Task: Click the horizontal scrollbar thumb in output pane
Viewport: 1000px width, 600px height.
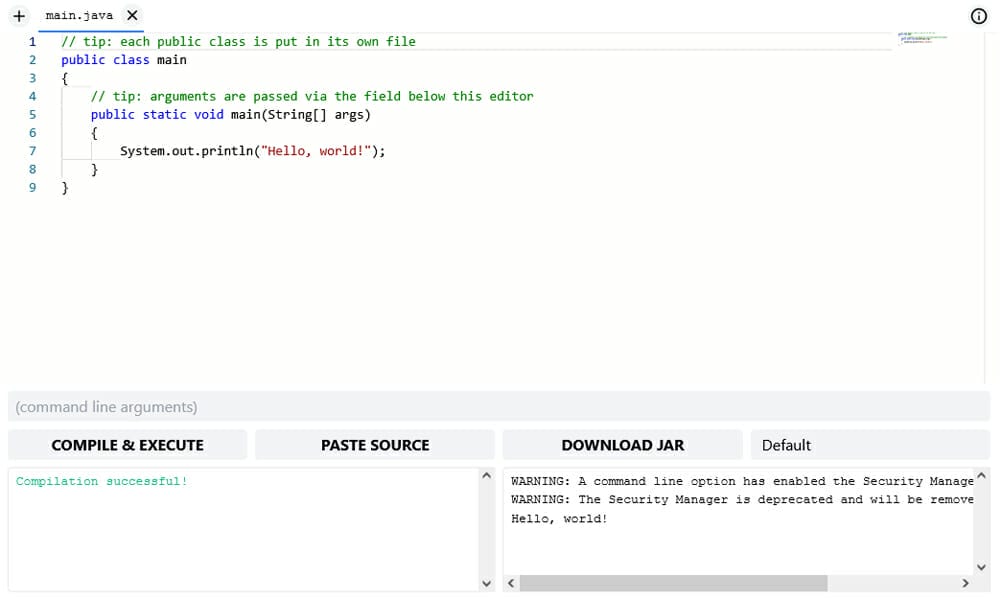Action: pos(673,583)
